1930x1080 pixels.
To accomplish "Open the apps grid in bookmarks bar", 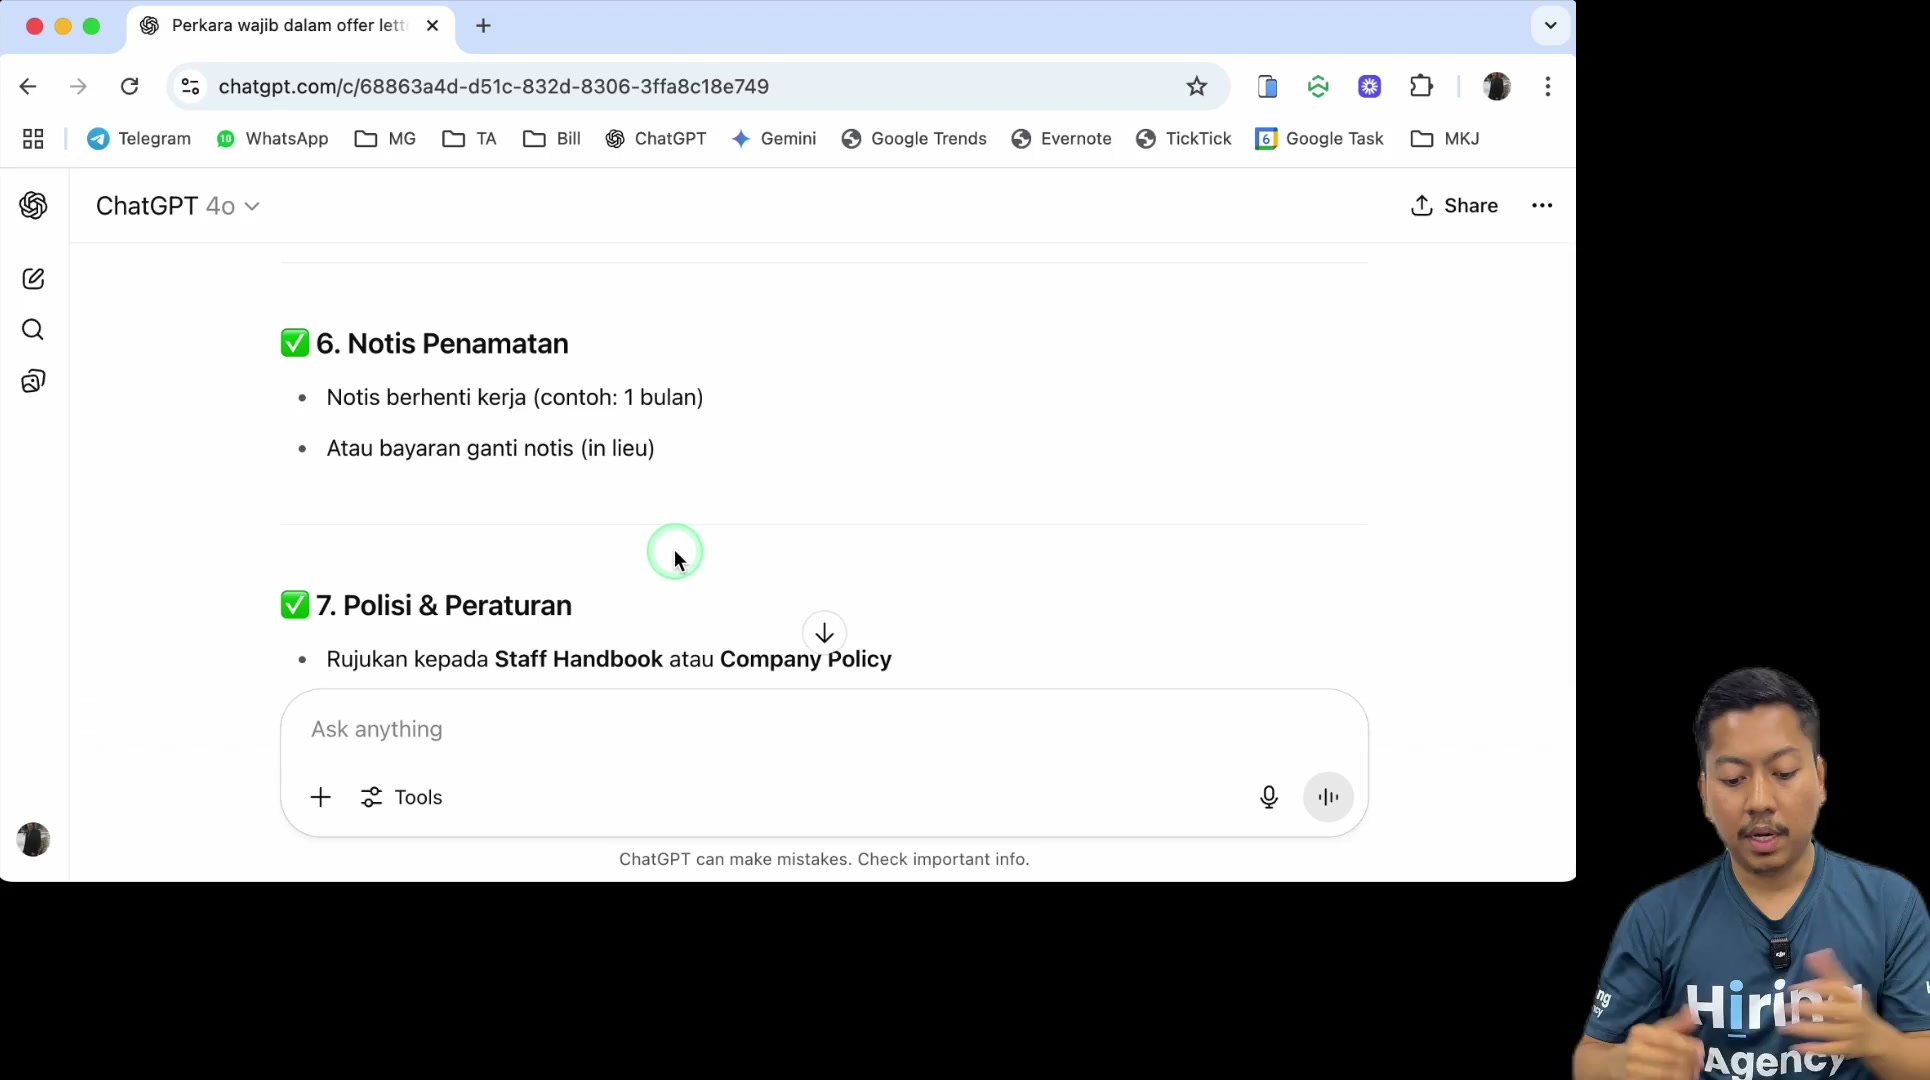I will click(33, 139).
